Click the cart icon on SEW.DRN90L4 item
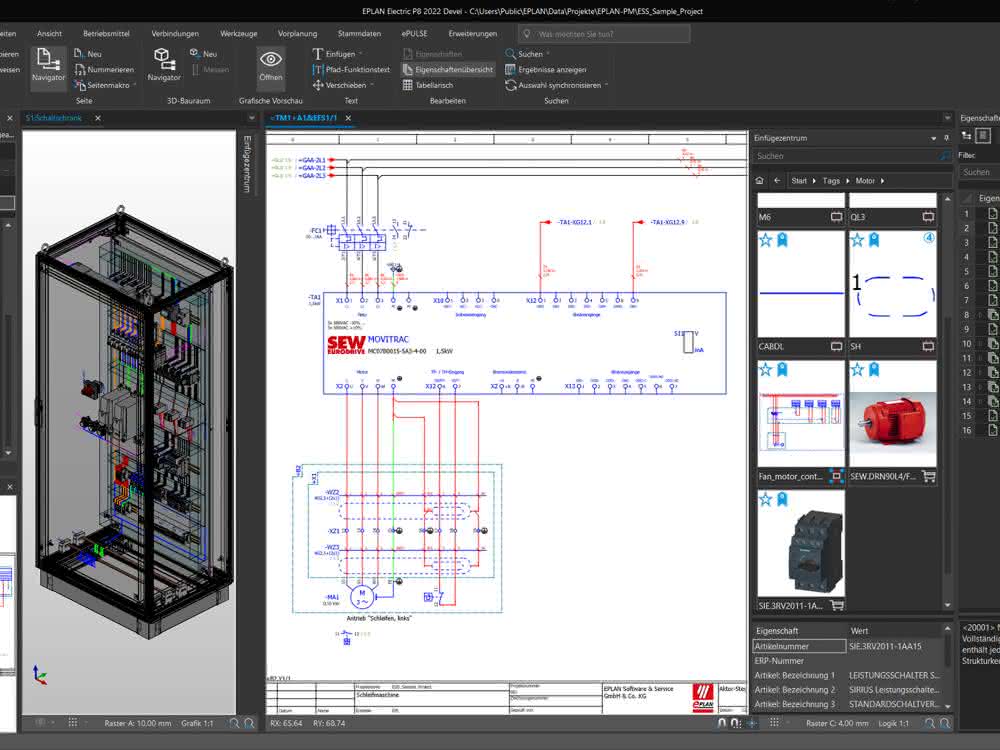The width and height of the screenshot is (1000, 750). [x=929, y=476]
